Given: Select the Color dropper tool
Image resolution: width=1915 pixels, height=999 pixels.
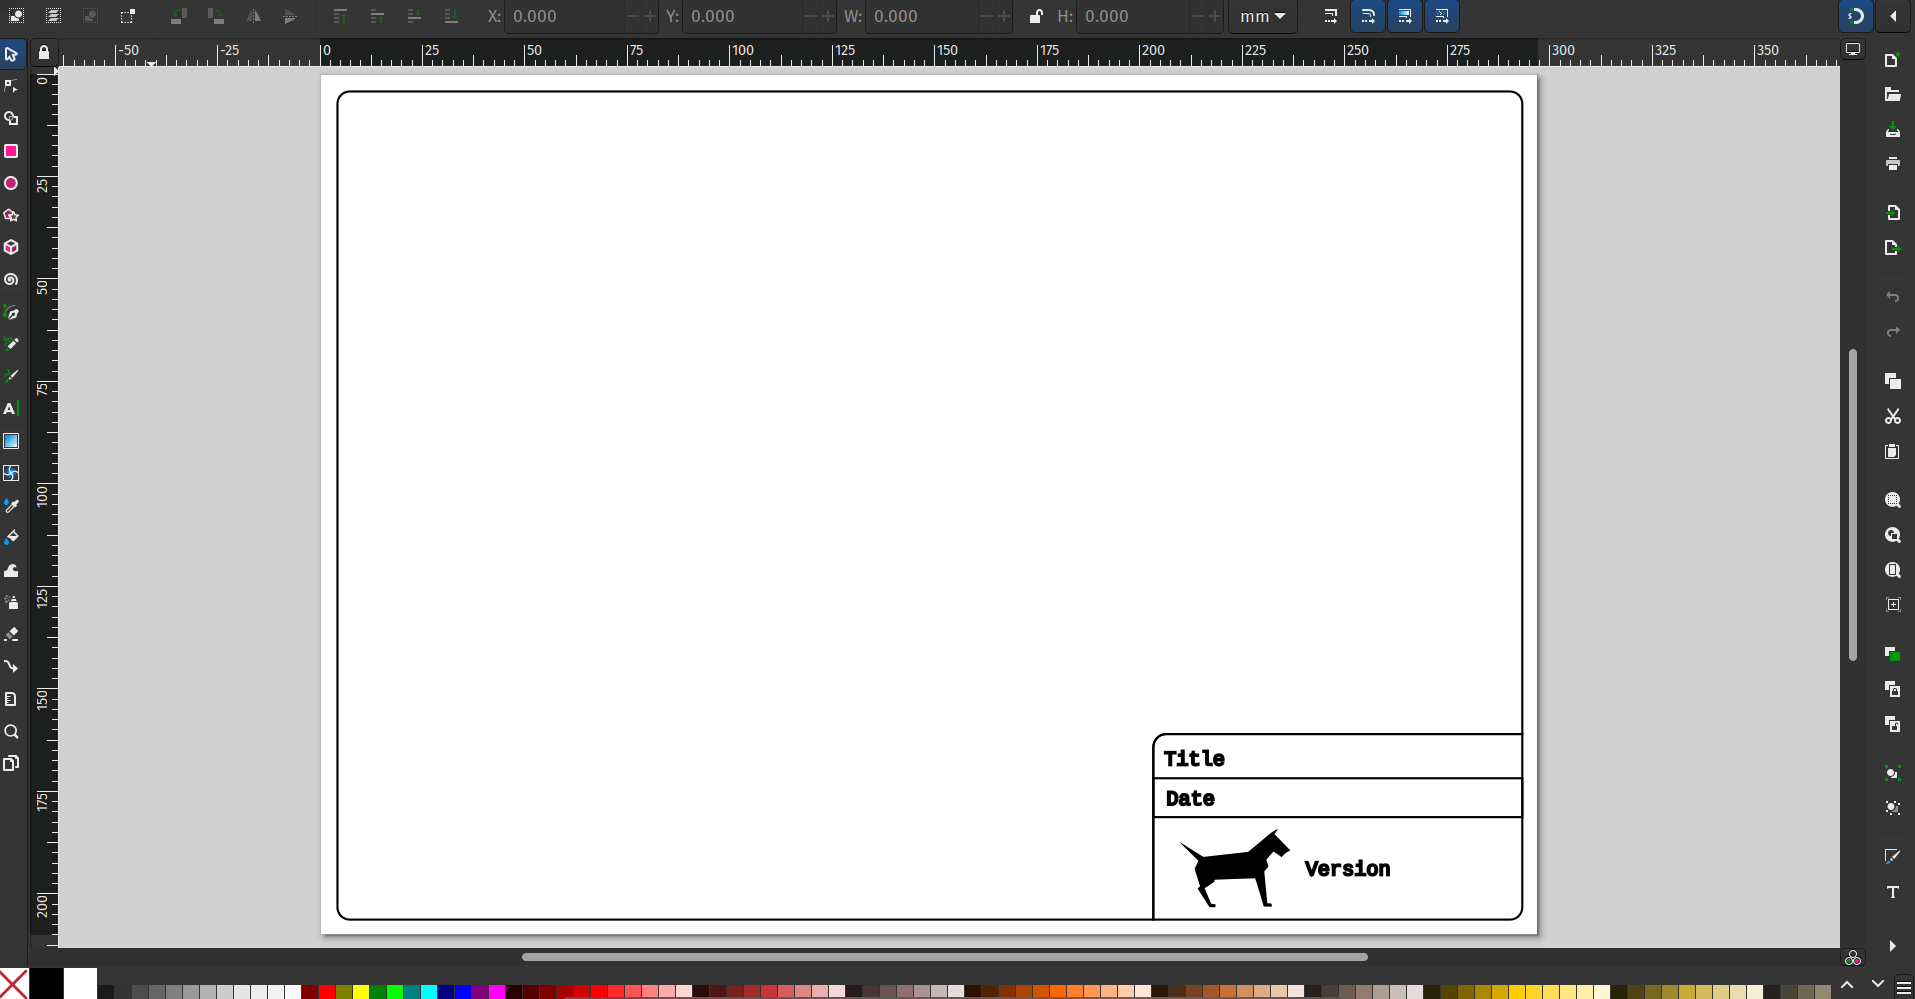Looking at the screenshot, I should pyautogui.click(x=12, y=507).
